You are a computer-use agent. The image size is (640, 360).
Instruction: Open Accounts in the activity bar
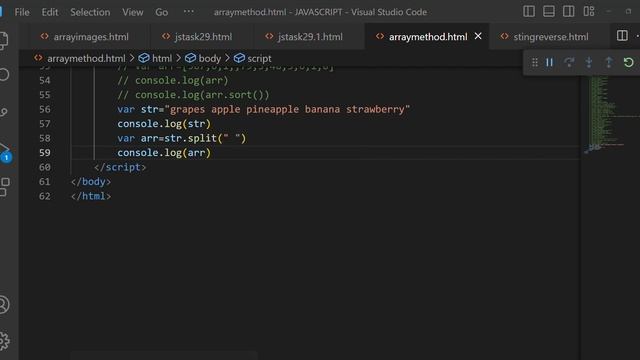coord(4,304)
